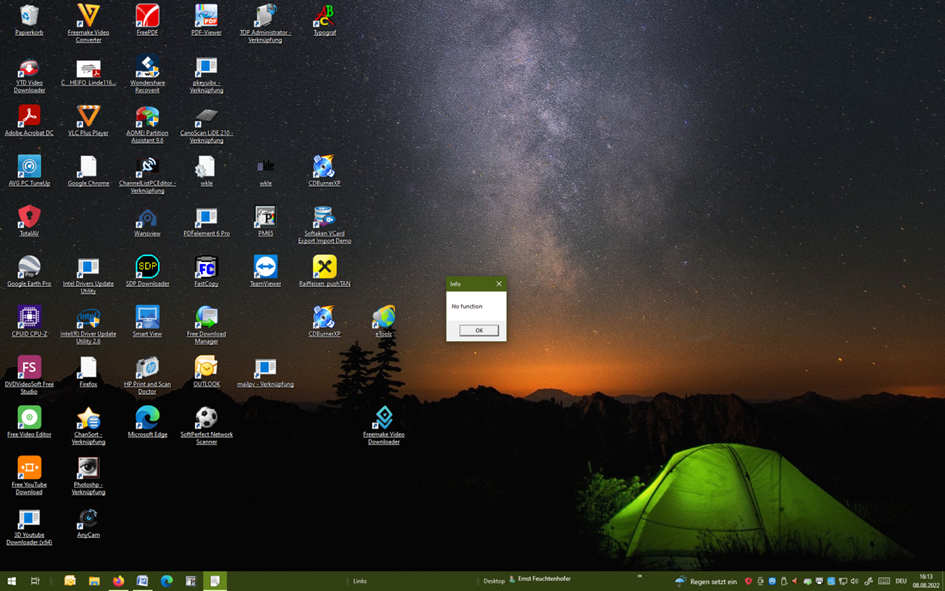Close the Info dialog with the X
Viewport: 945px width, 591px height.
tap(498, 284)
